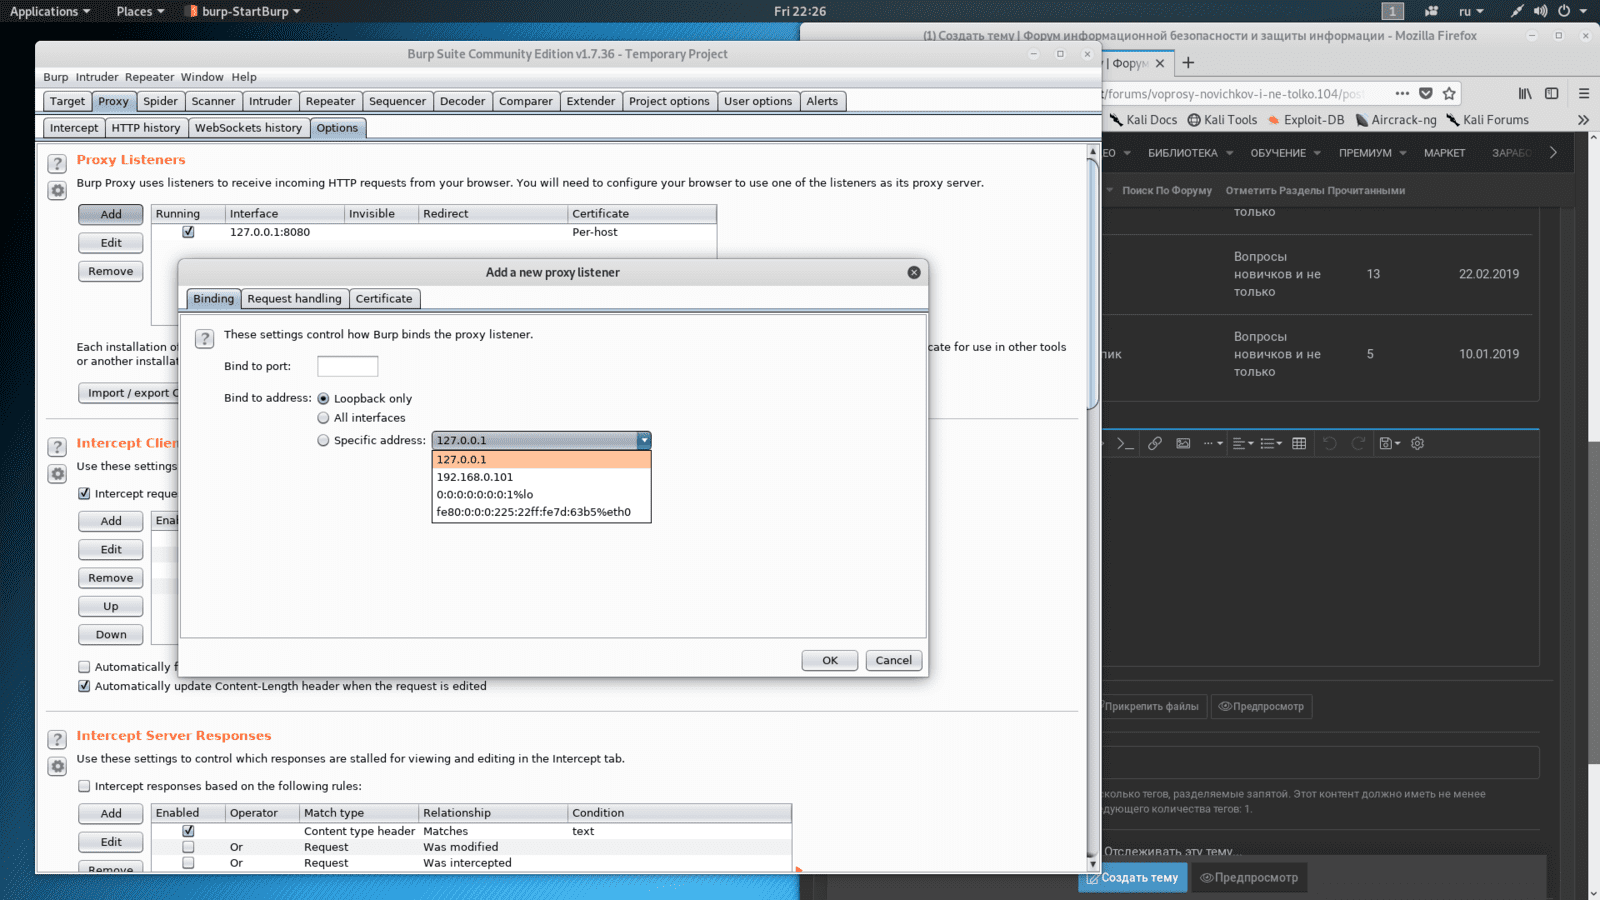
Task: Toggle editor settings gear in forum editor
Action: [x=1417, y=443]
